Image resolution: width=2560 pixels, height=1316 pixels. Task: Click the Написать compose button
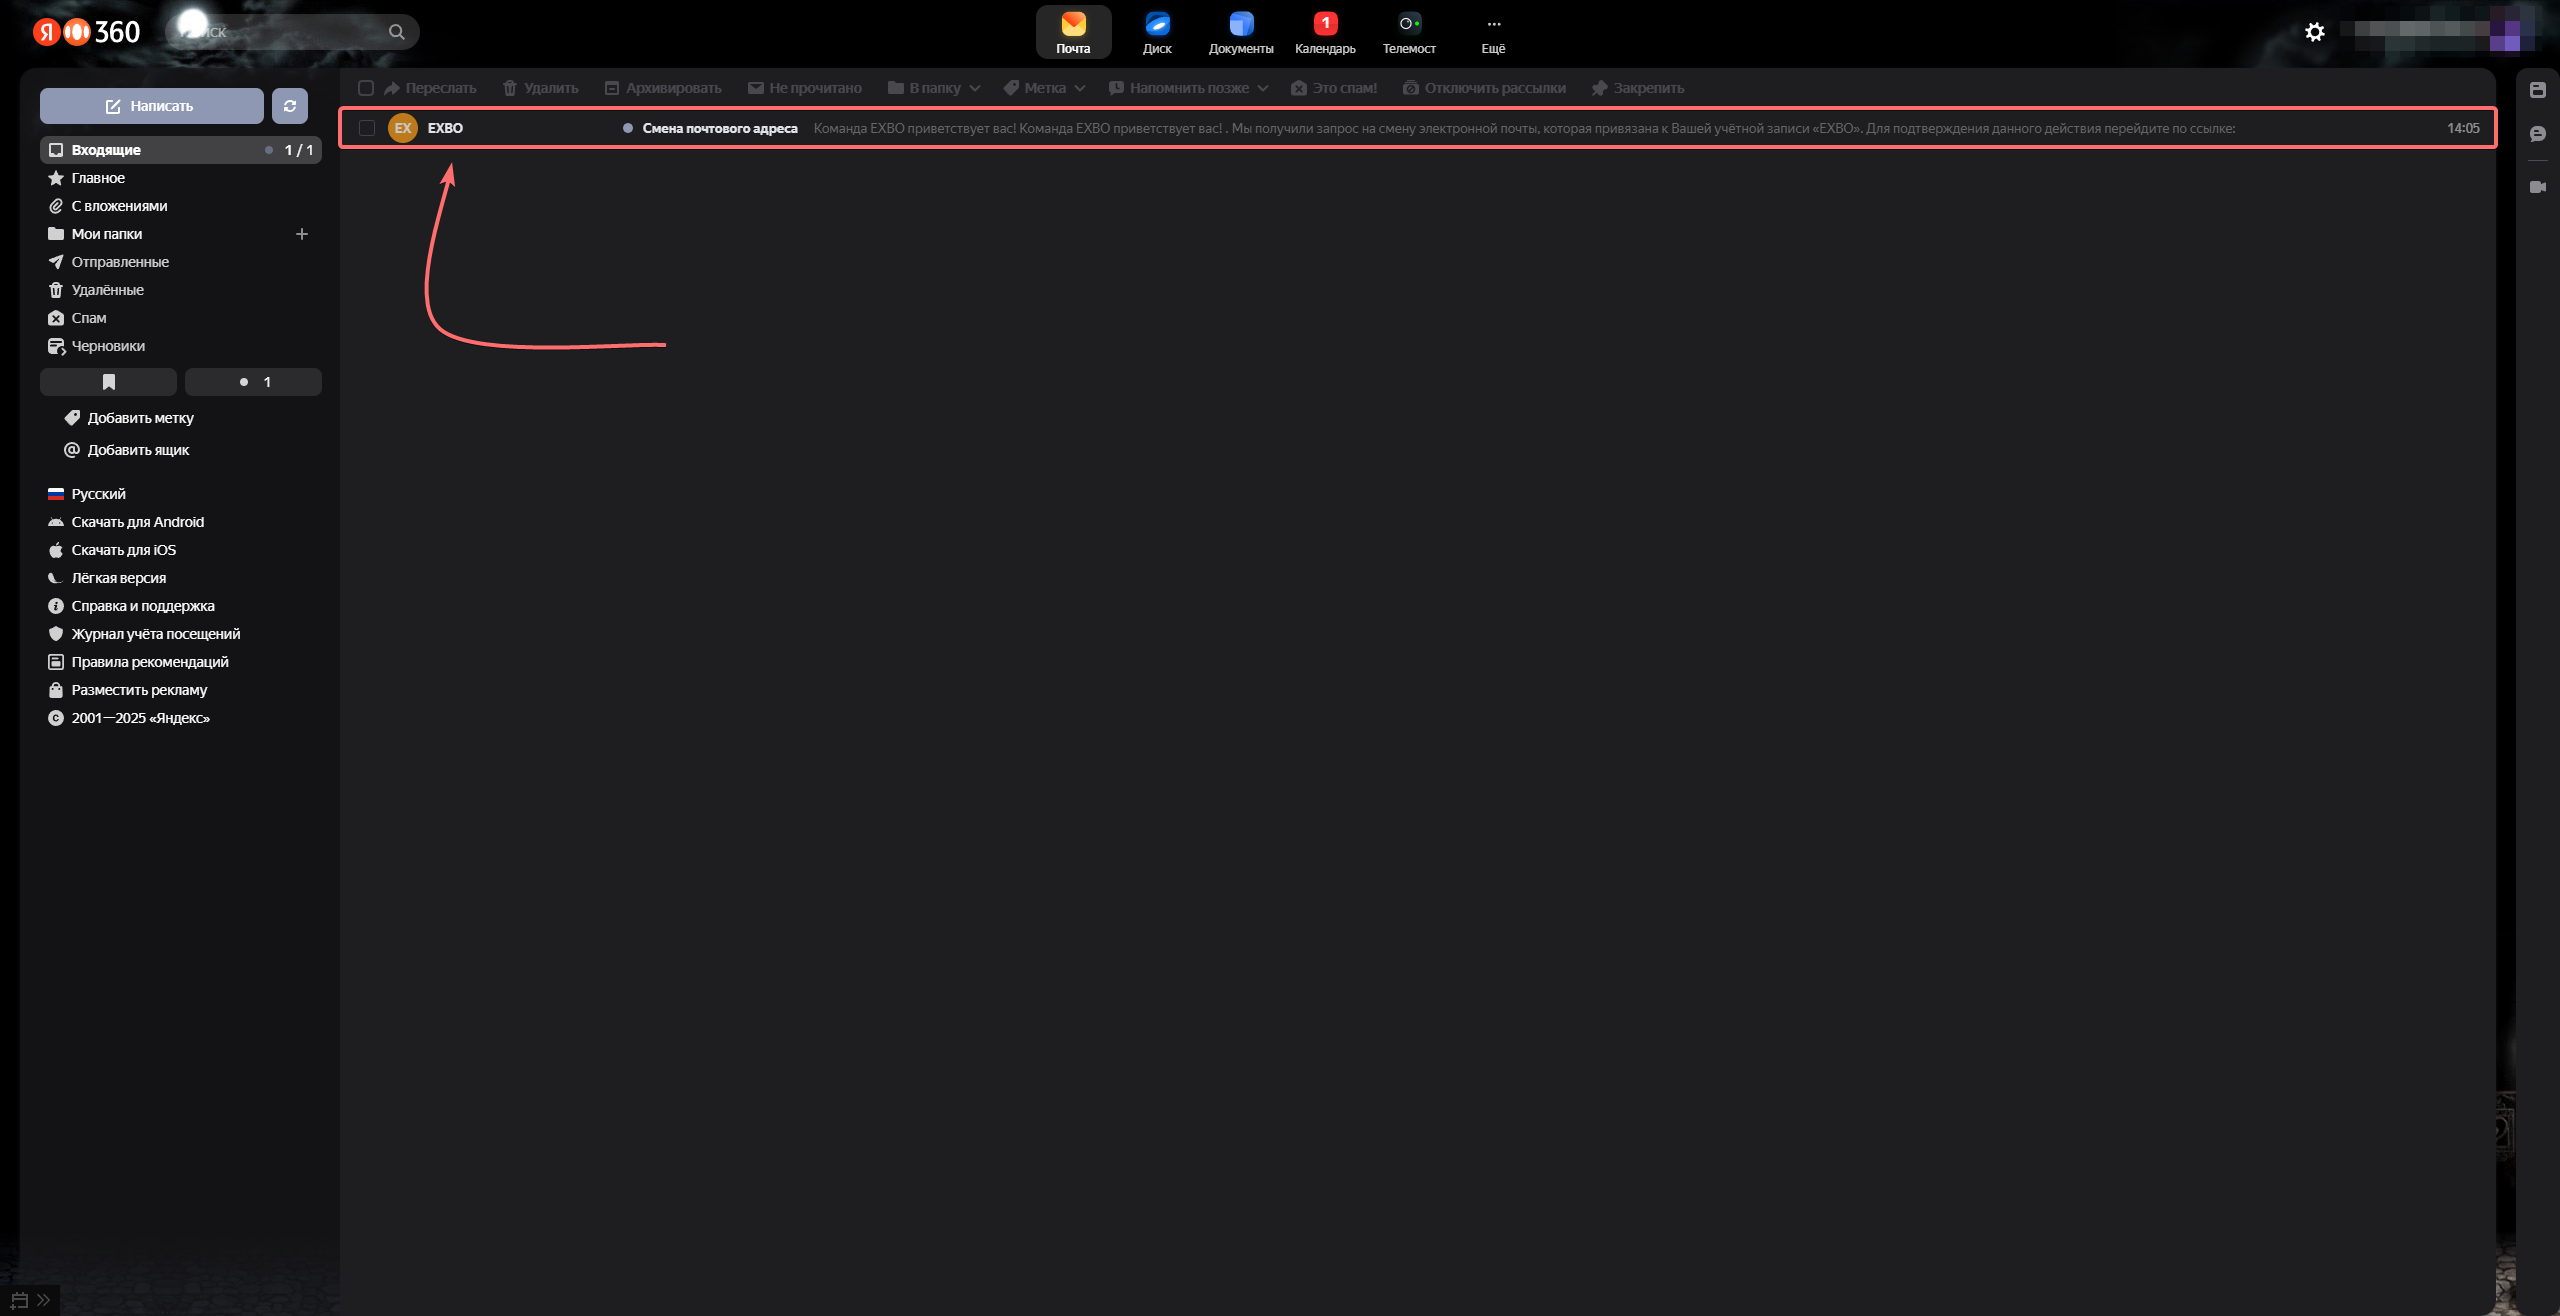151,106
